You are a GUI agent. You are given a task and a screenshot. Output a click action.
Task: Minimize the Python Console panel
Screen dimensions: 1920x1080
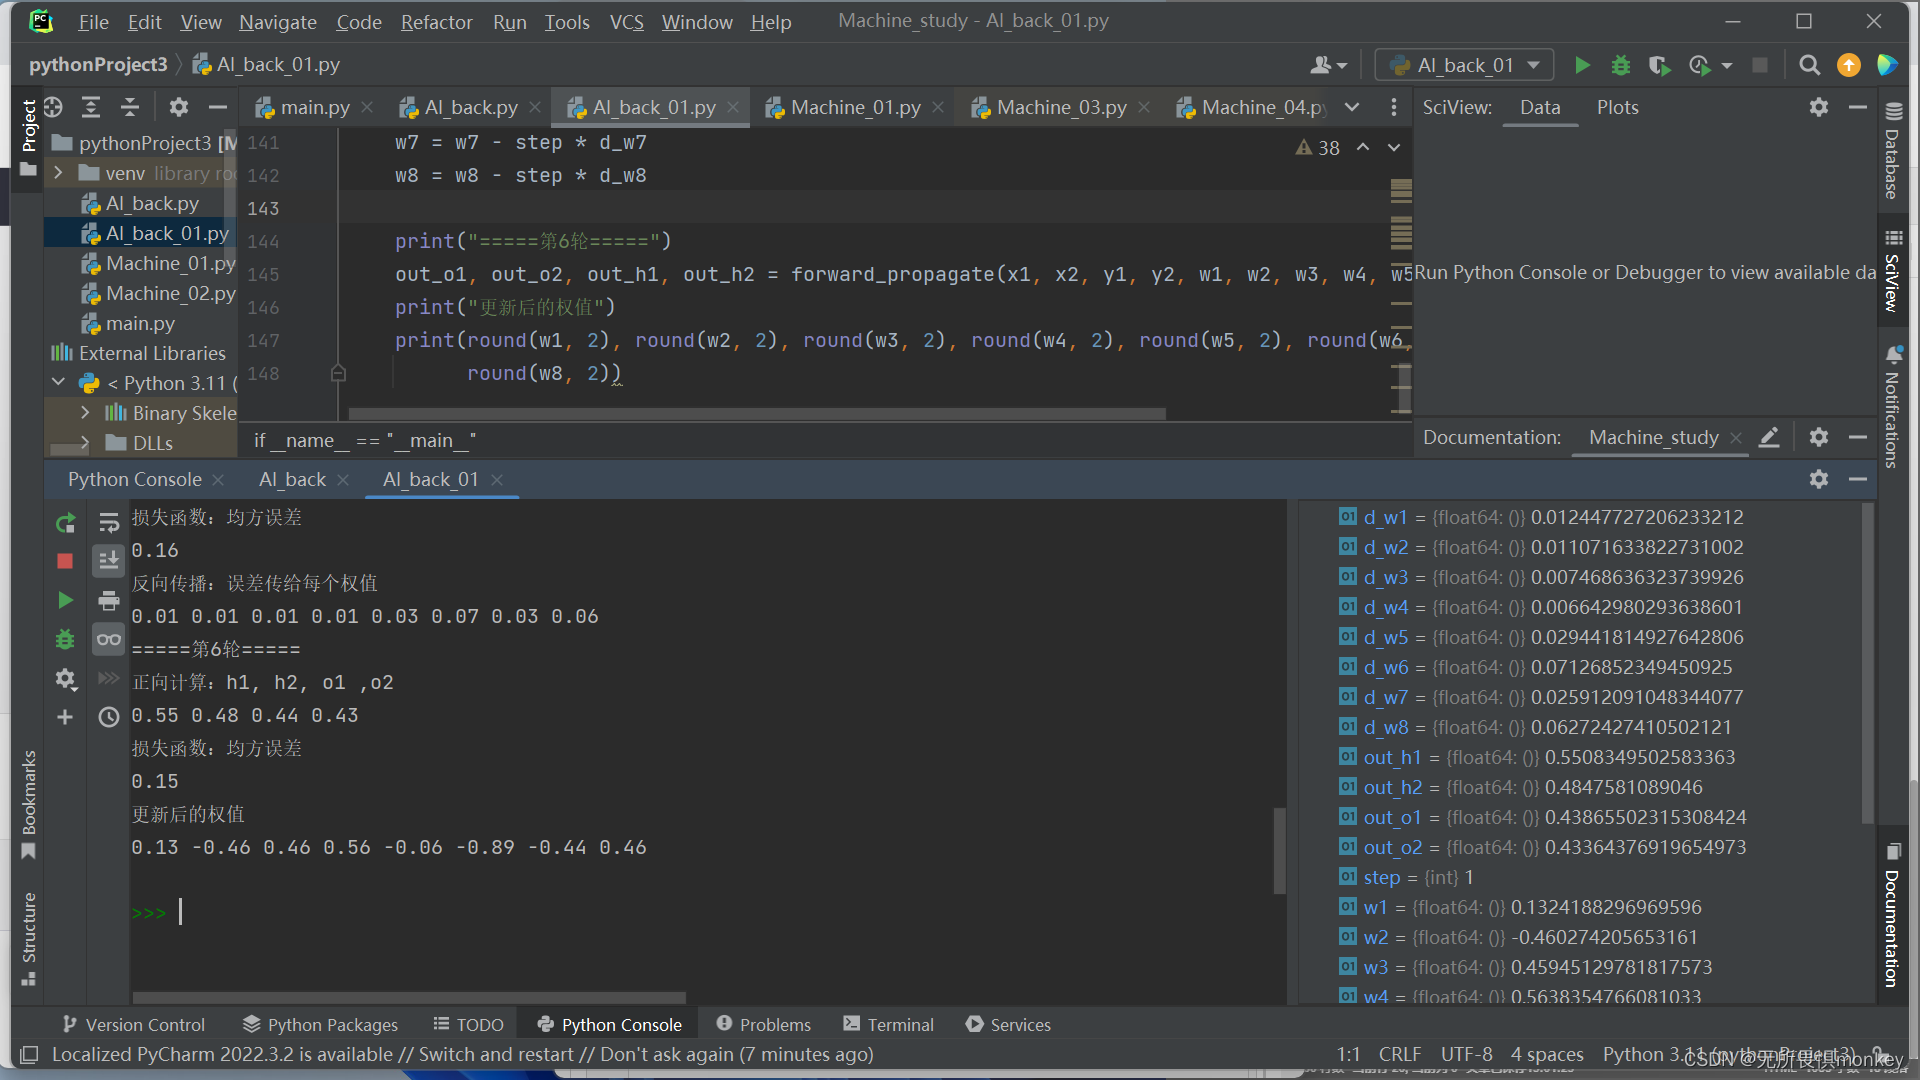(x=1858, y=479)
